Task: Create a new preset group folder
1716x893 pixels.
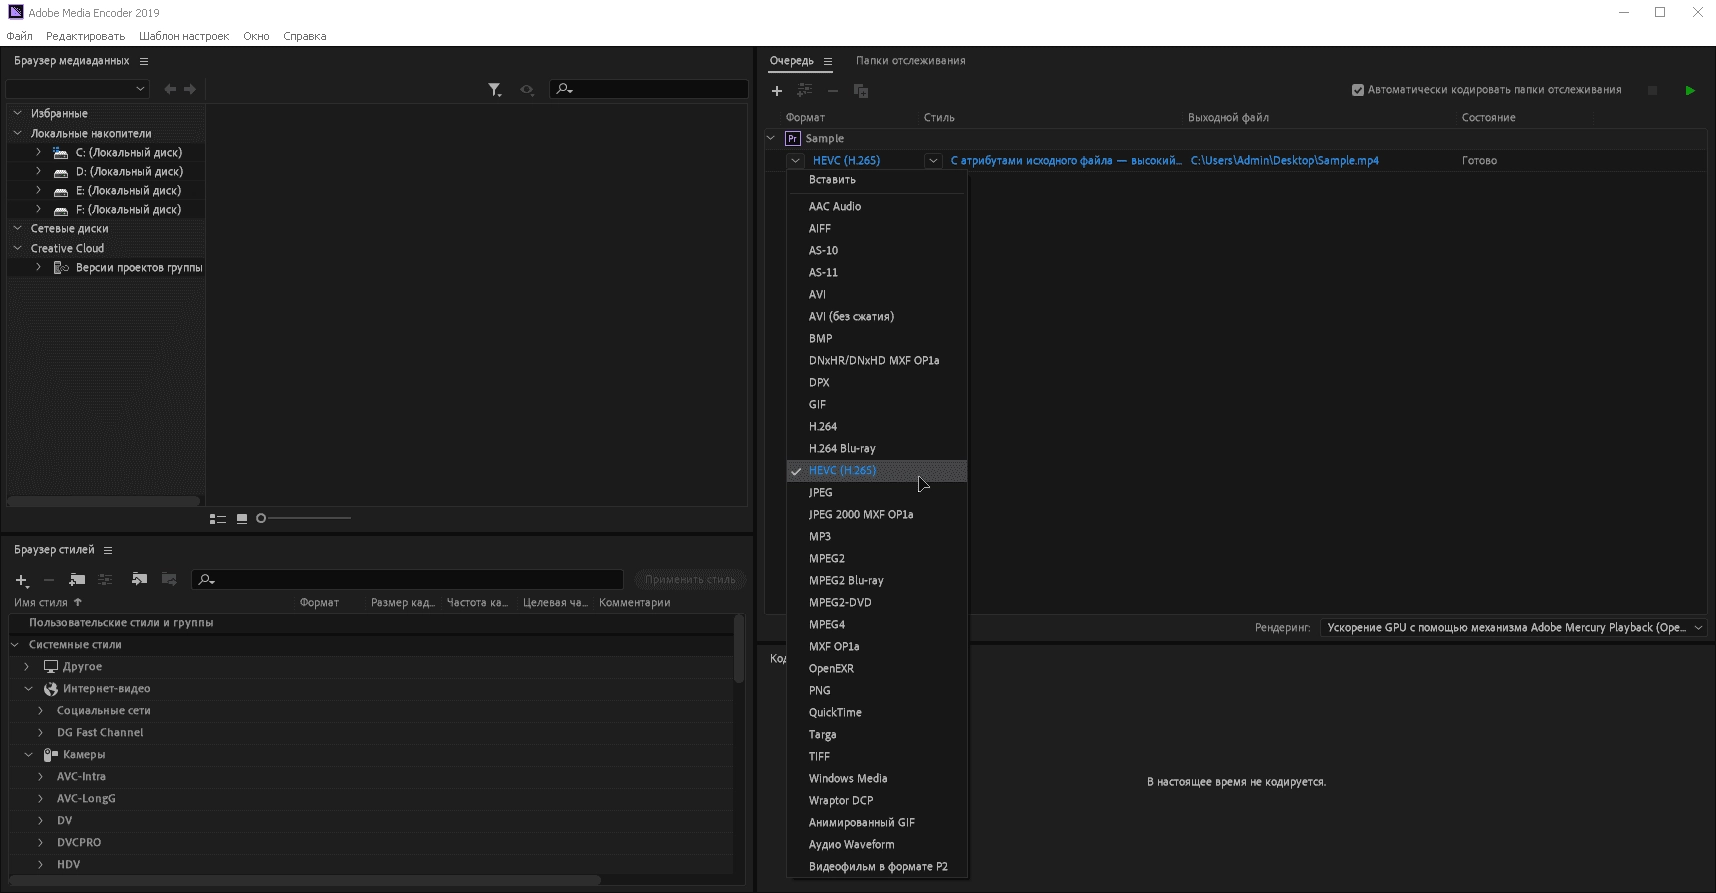Action: 77,580
